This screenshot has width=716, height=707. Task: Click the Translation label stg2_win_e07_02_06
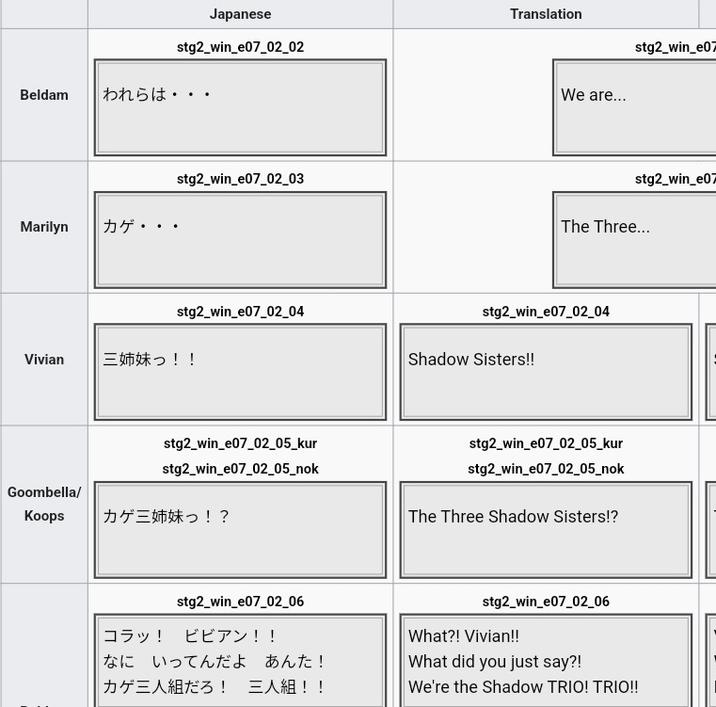546,601
